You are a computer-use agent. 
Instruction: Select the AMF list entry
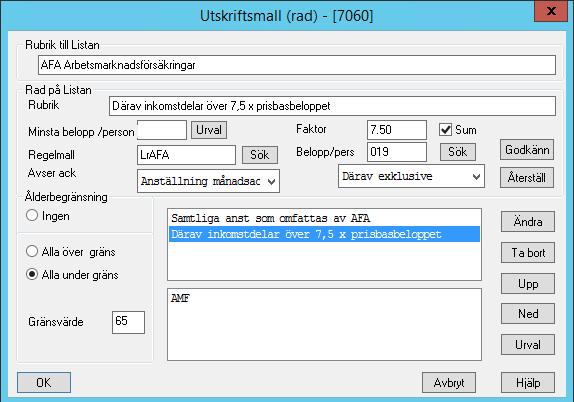tap(324, 298)
